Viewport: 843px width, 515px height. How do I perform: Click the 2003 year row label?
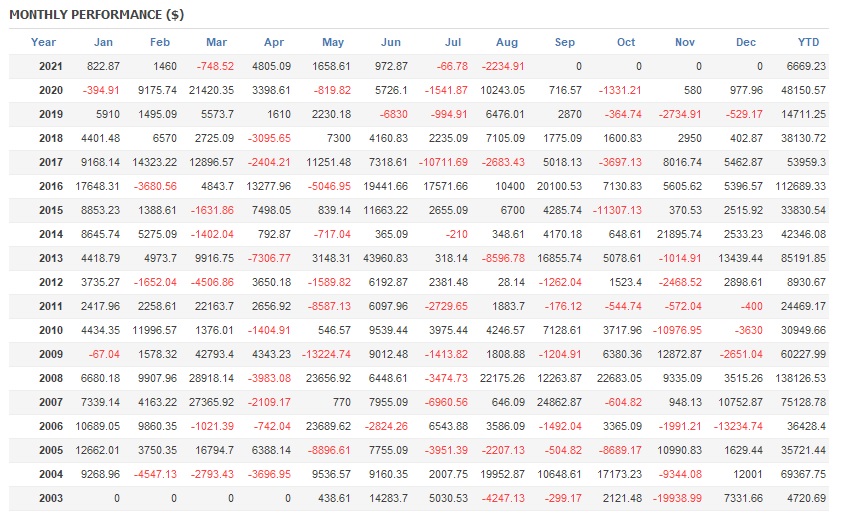[50, 498]
